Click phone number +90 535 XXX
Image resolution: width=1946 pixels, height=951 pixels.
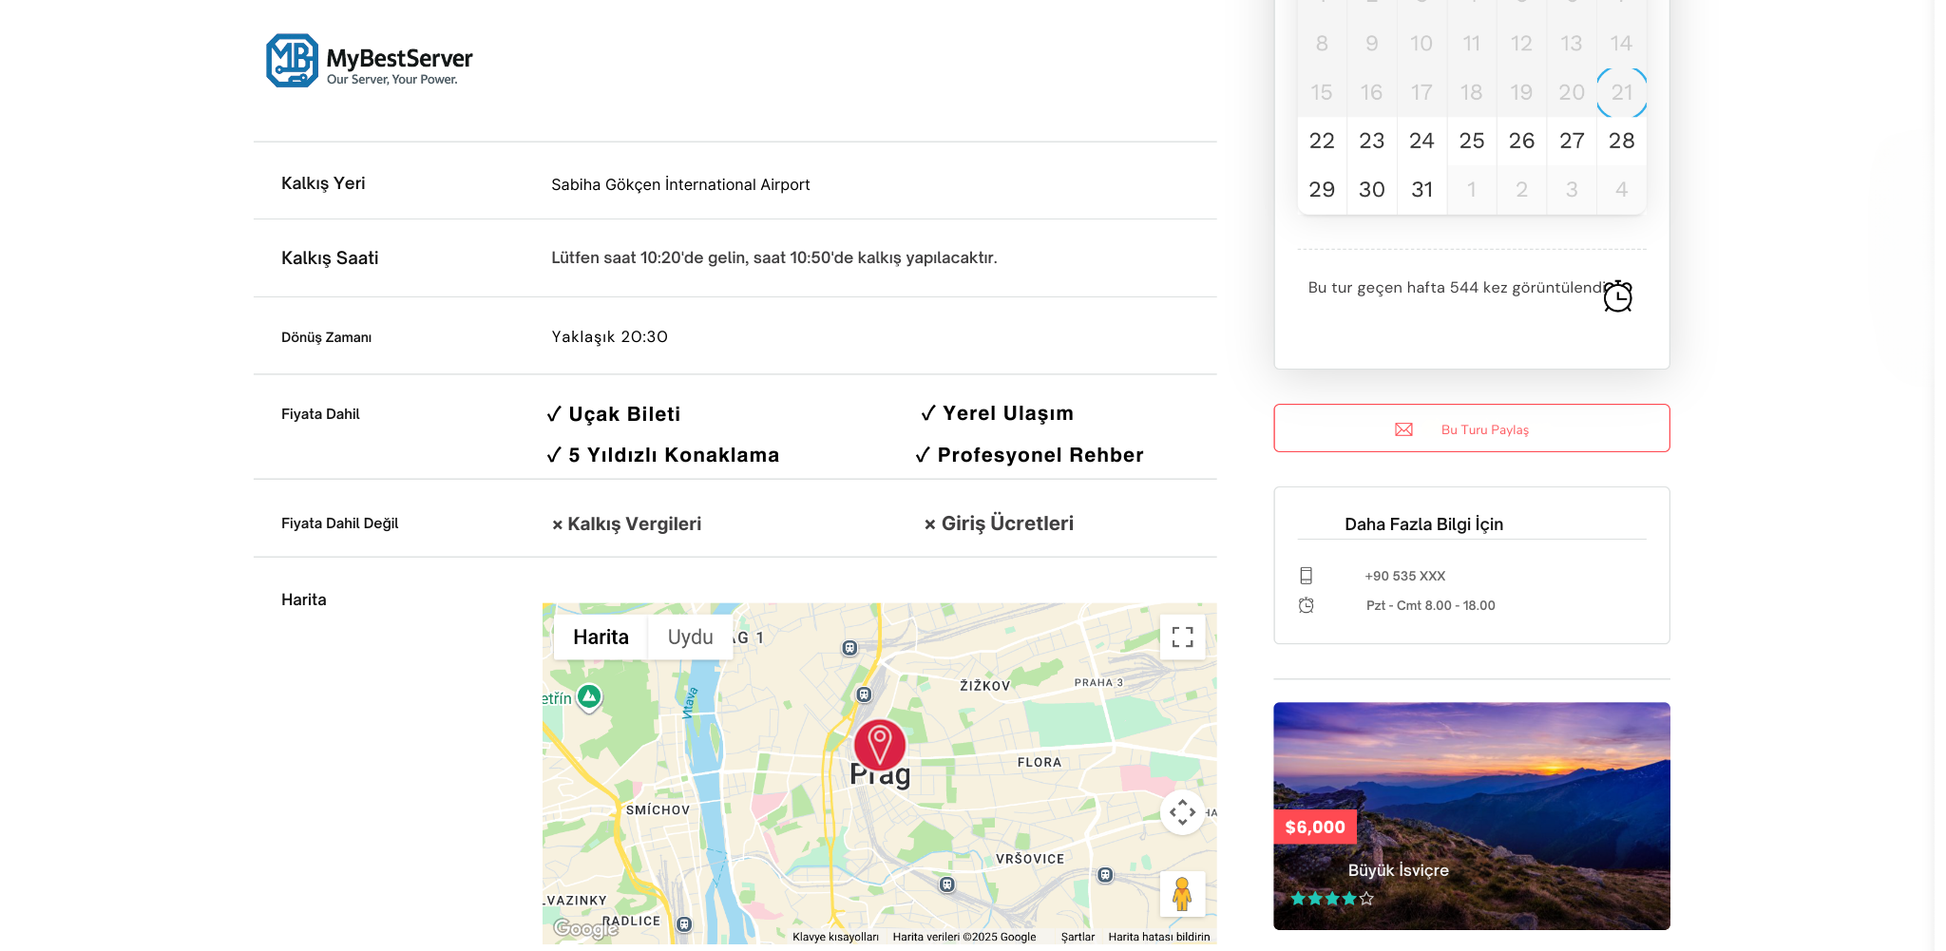click(1405, 576)
